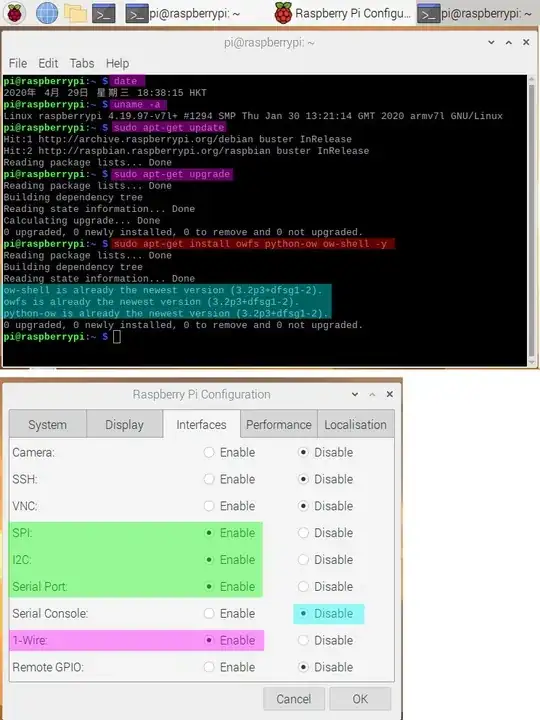The height and width of the screenshot is (720, 540).
Task: Open the Raspberry Pi main menu icon
Action: click(15, 13)
